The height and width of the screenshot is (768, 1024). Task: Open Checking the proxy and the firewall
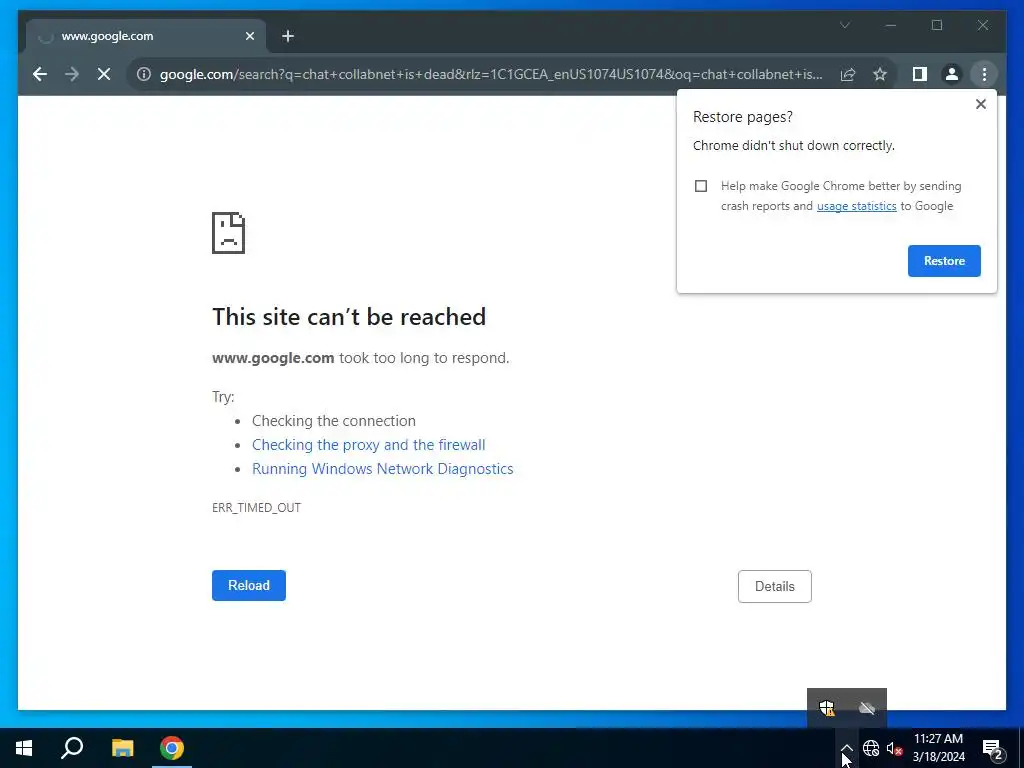[368, 445]
